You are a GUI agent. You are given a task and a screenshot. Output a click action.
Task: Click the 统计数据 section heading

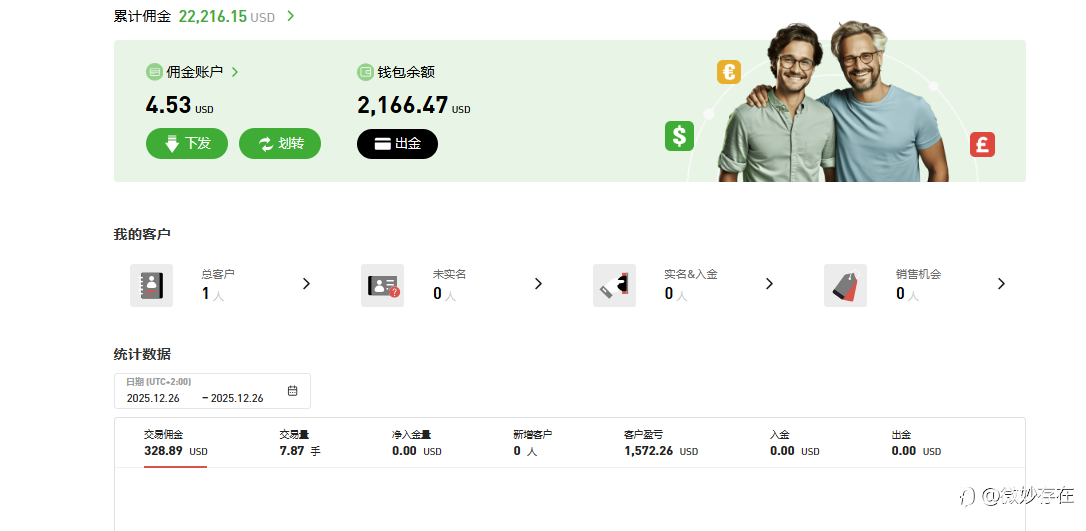coord(142,354)
